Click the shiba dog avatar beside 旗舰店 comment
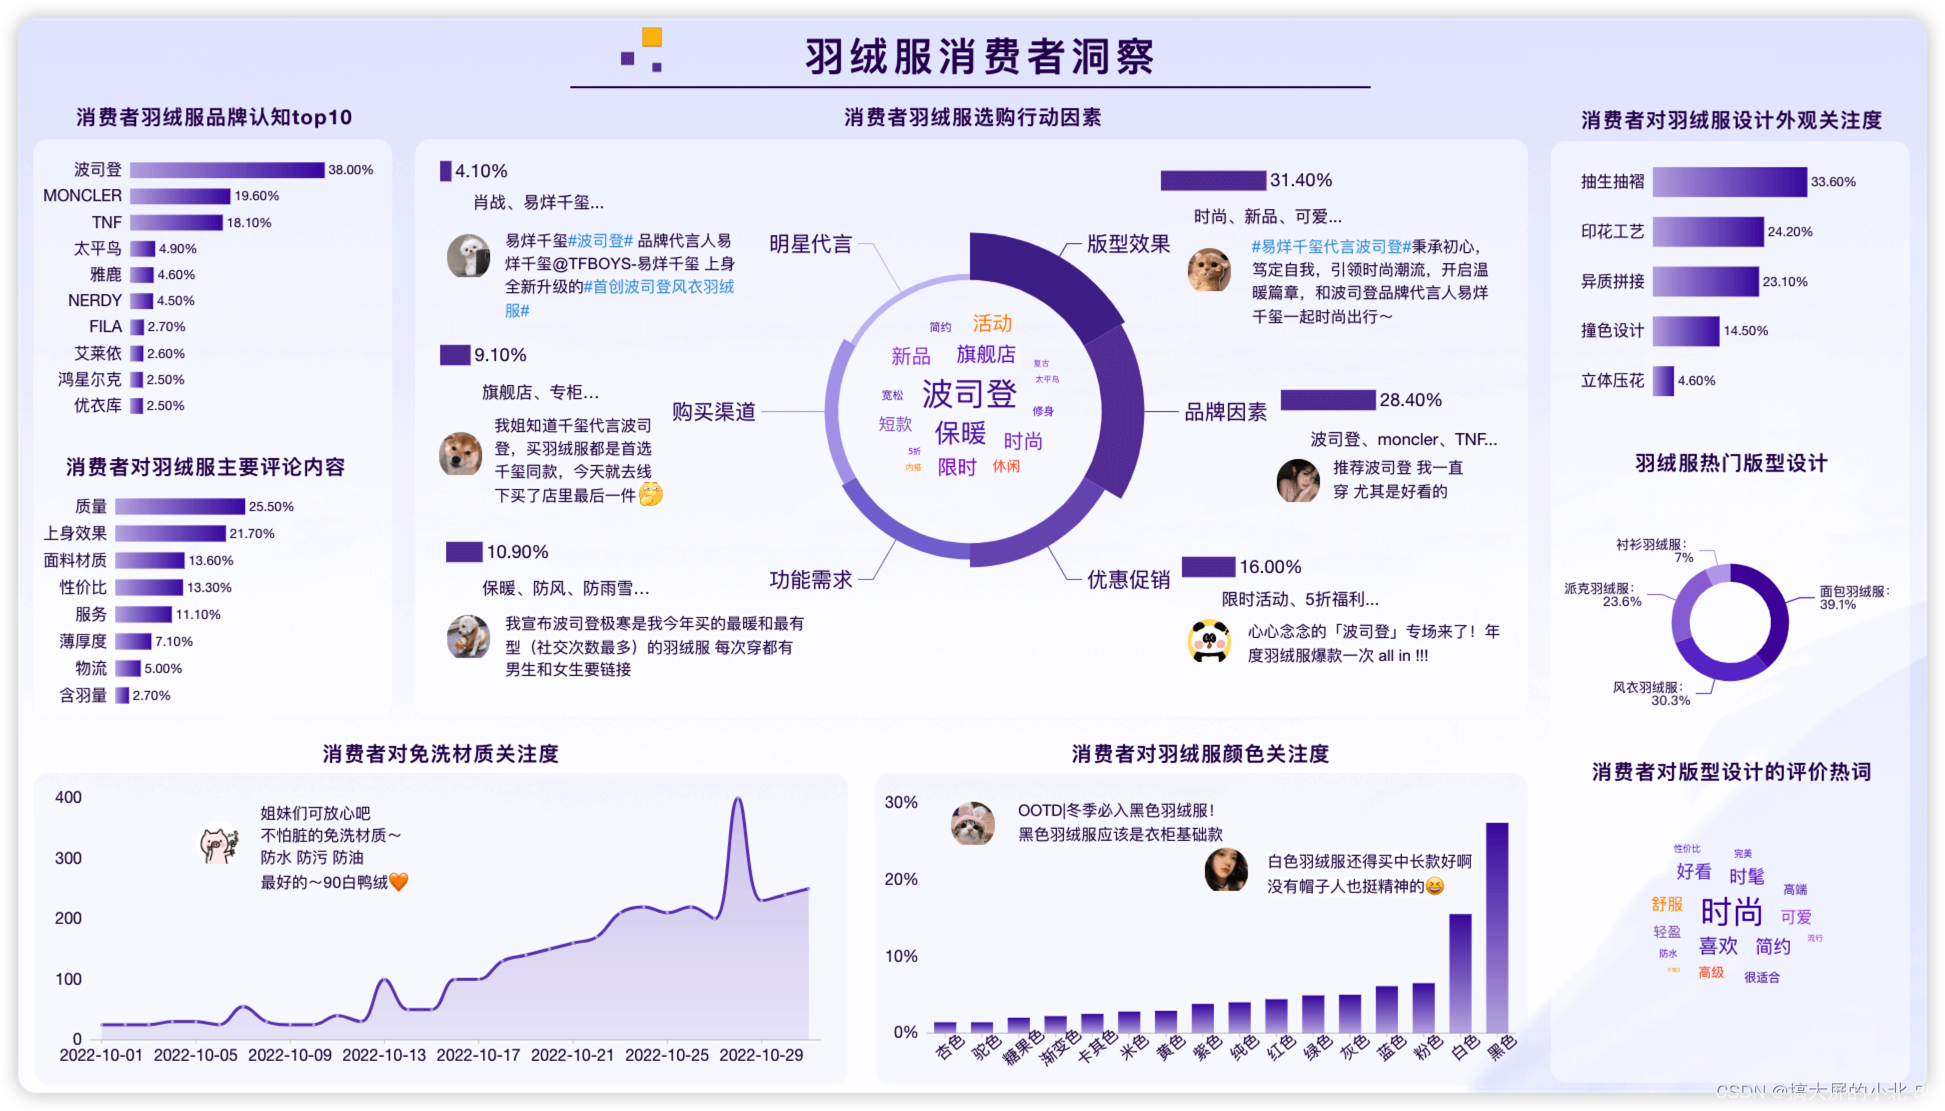 (x=461, y=453)
